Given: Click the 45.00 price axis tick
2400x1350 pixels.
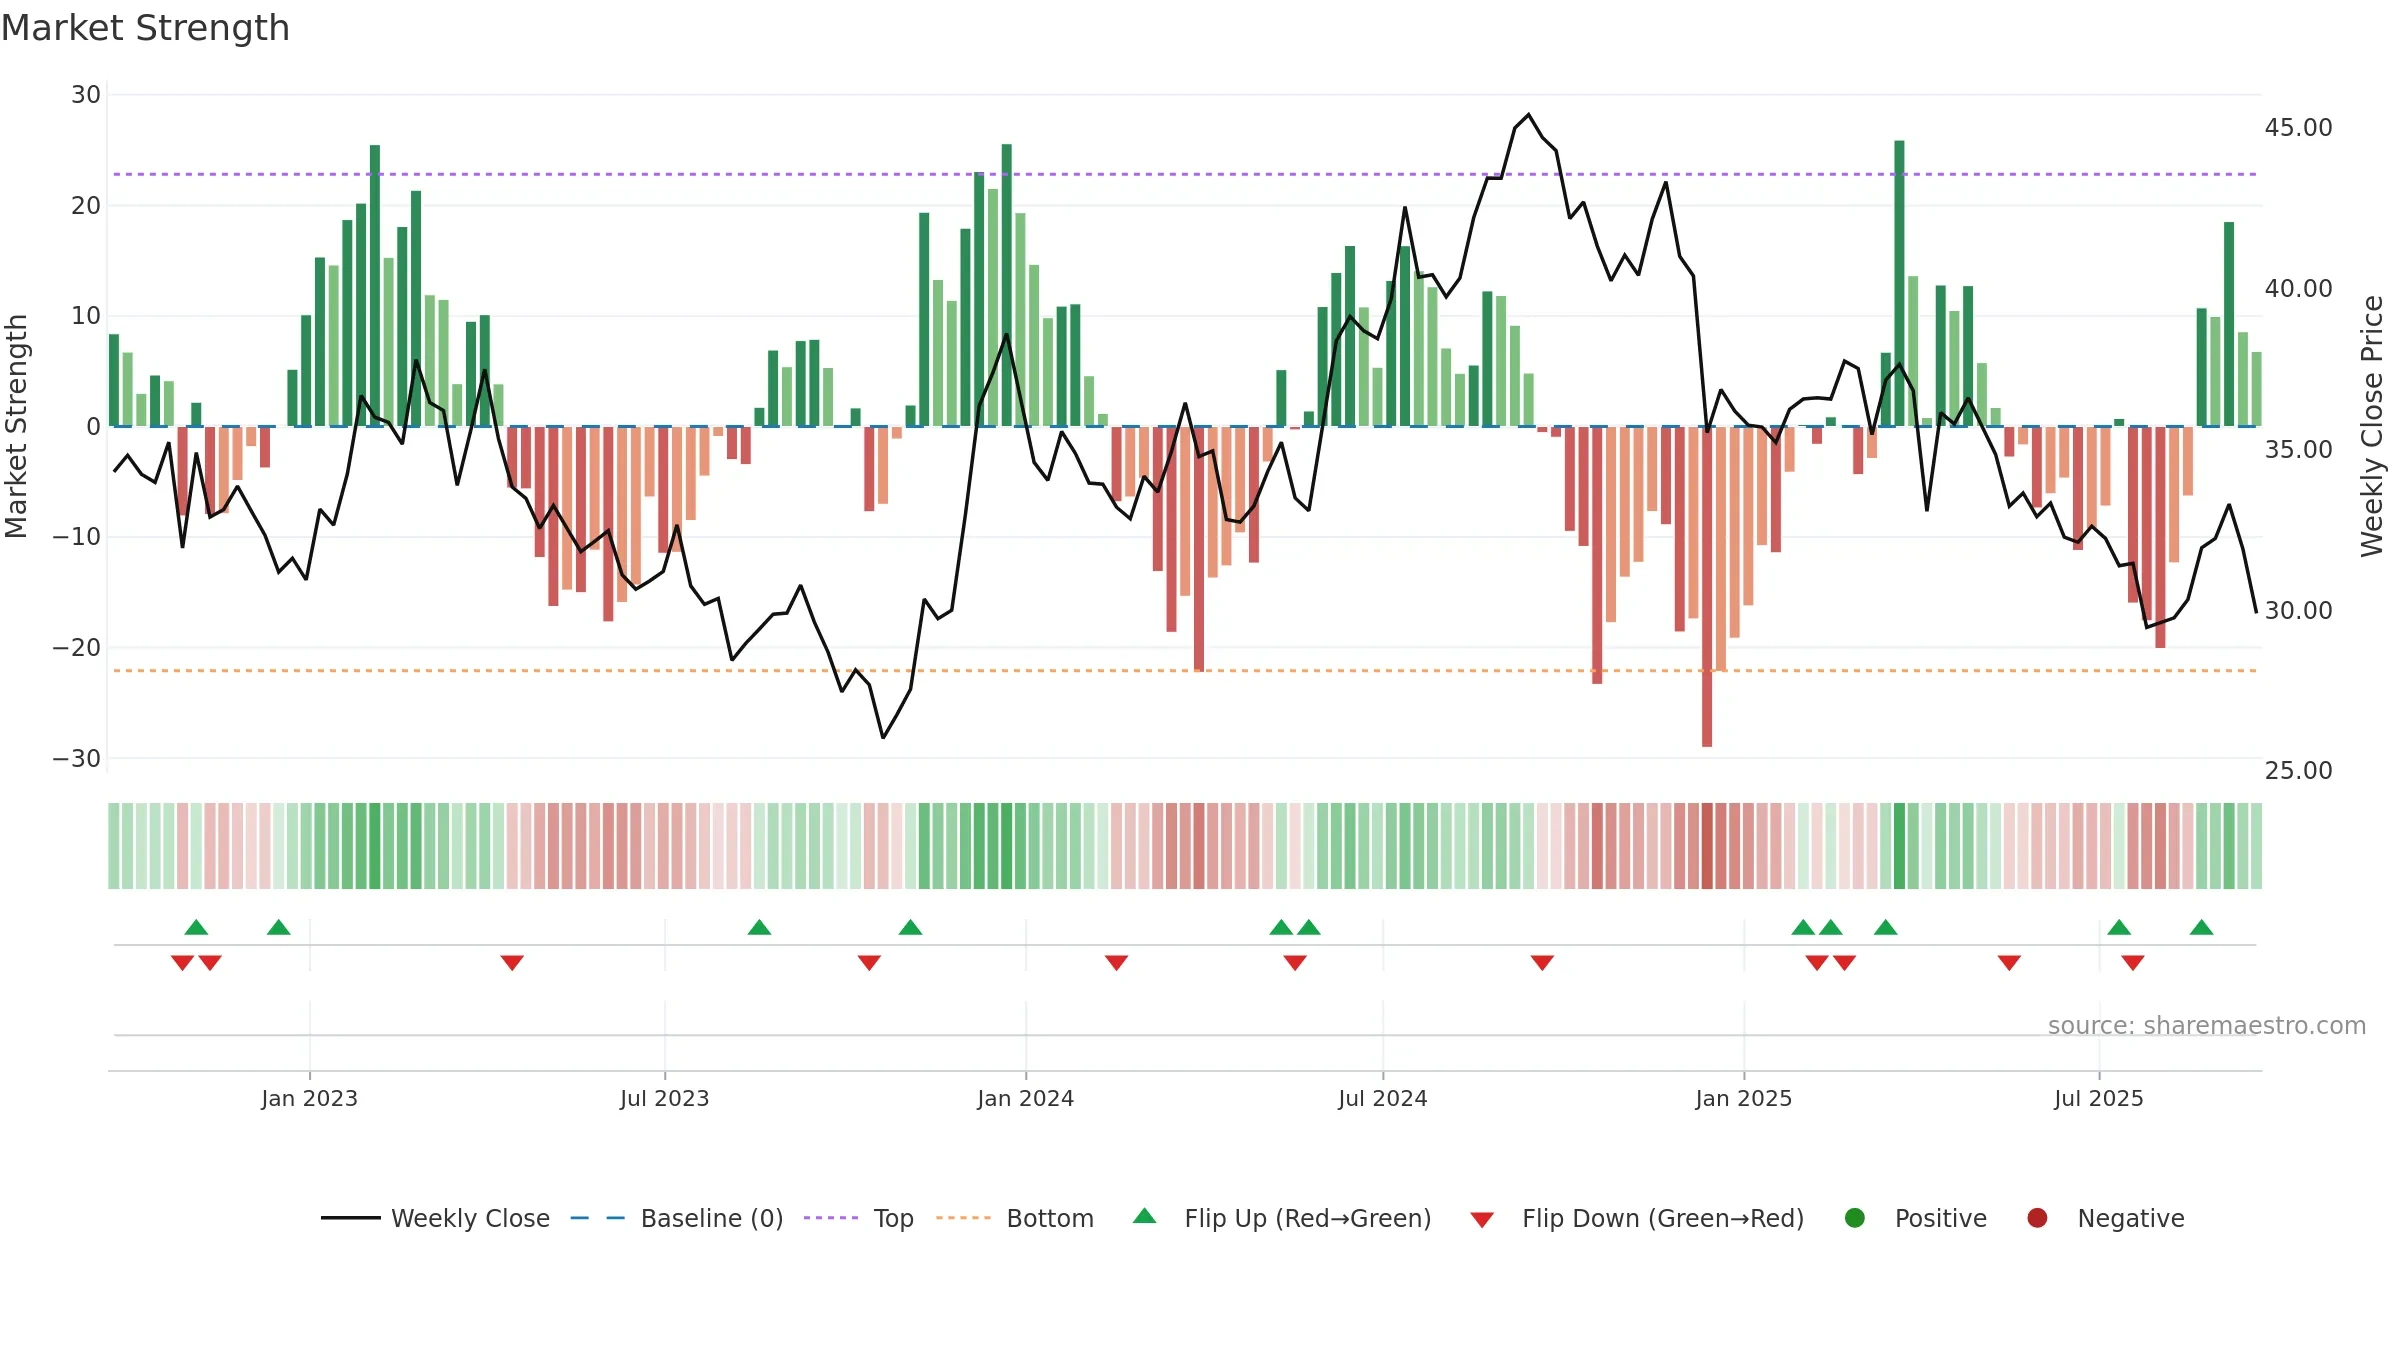Looking at the screenshot, I should click(x=2298, y=127).
